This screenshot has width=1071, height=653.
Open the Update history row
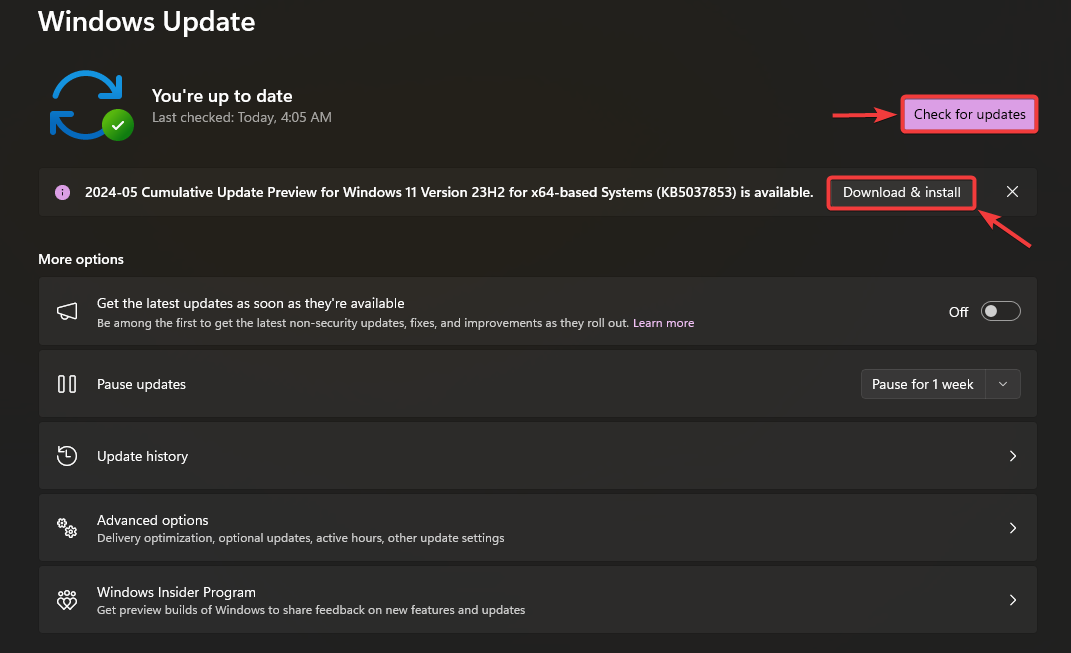tap(500, 456)
